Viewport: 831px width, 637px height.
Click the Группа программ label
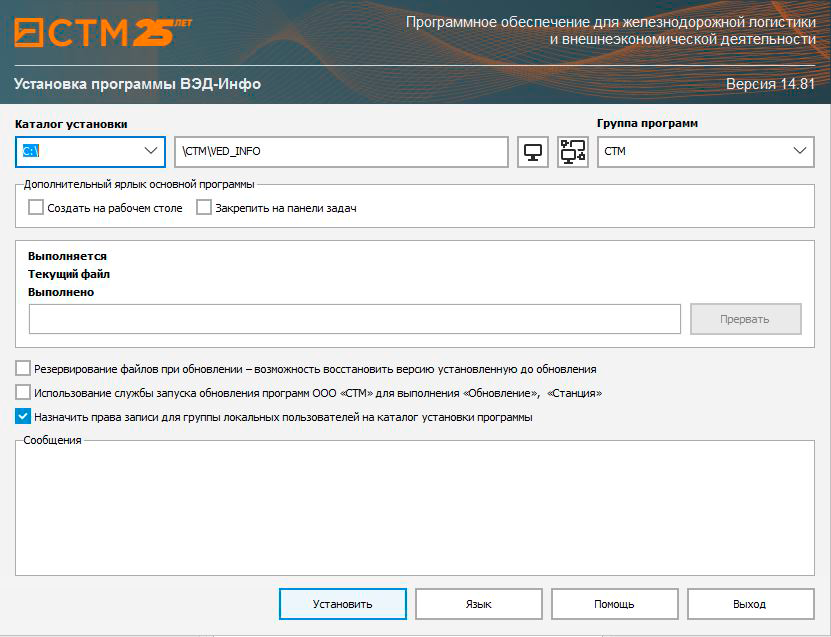(647, 123)
